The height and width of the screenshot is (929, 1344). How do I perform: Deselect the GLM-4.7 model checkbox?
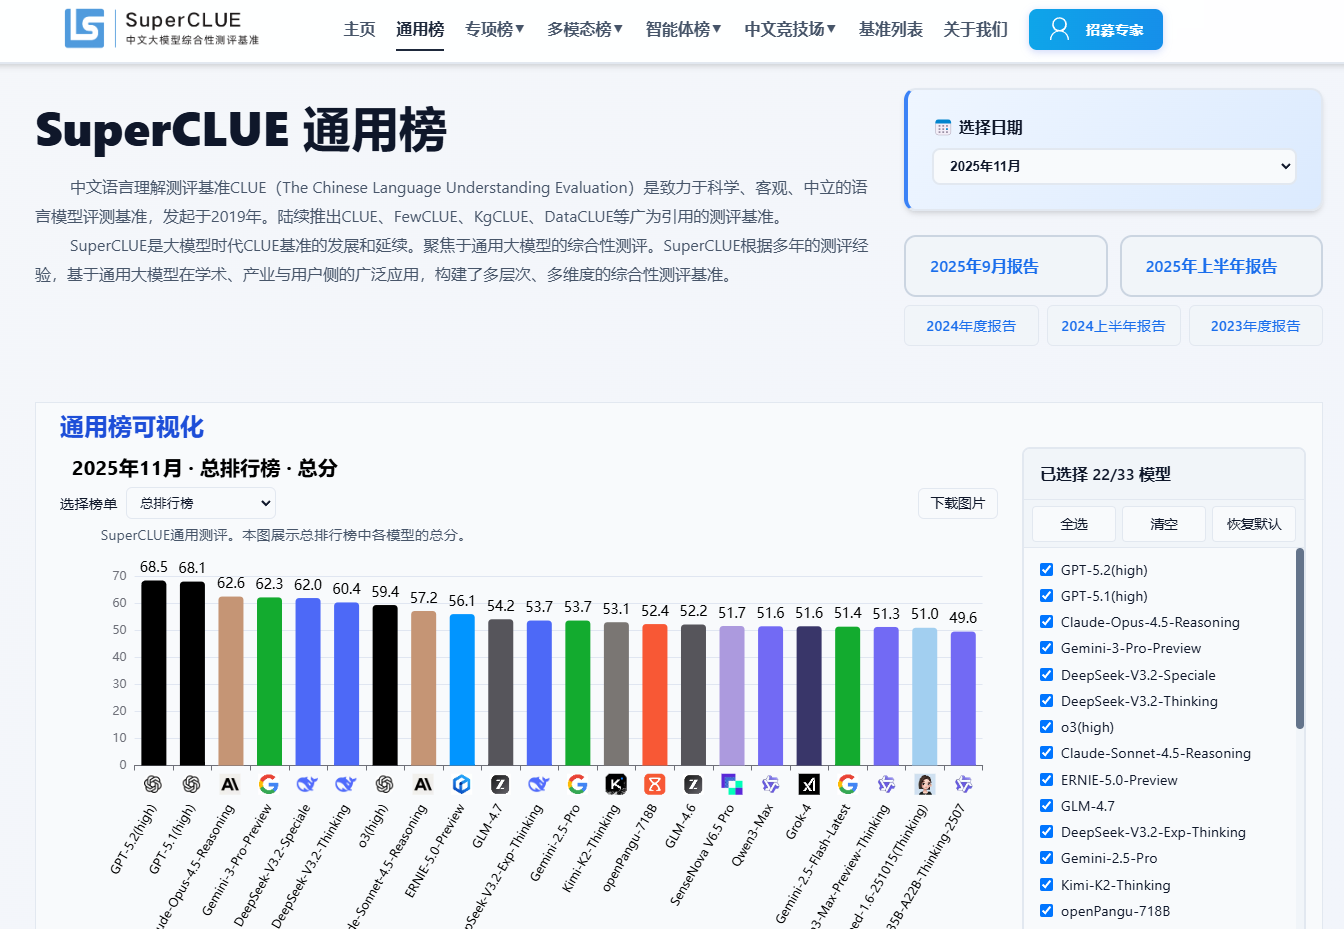[1046, 806]
